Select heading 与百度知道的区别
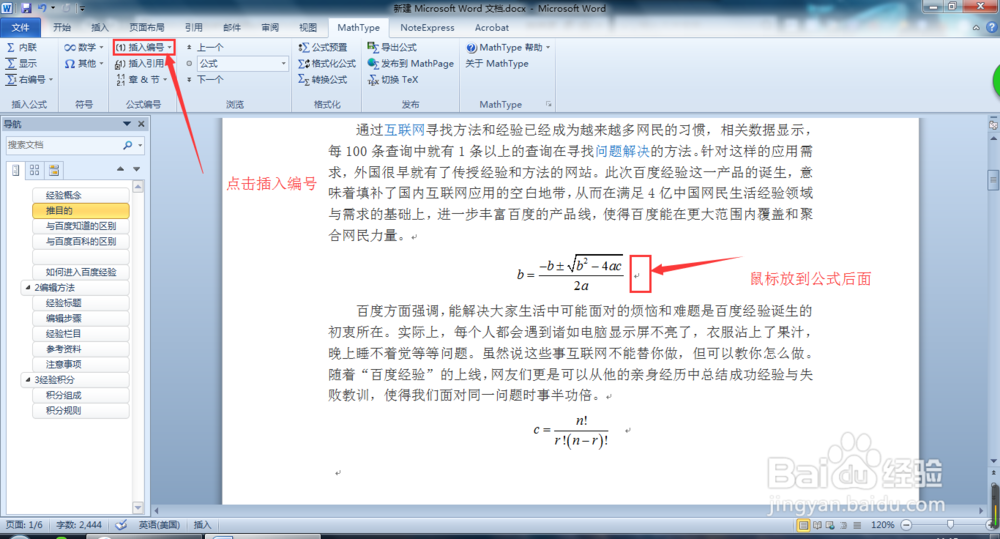Image resolution: width=1000 pixels, height=539 pixels. [80, 226]
